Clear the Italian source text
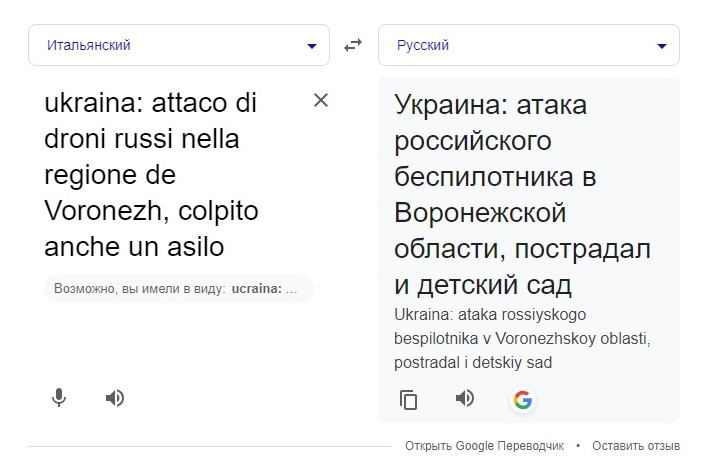 point(321,100)
